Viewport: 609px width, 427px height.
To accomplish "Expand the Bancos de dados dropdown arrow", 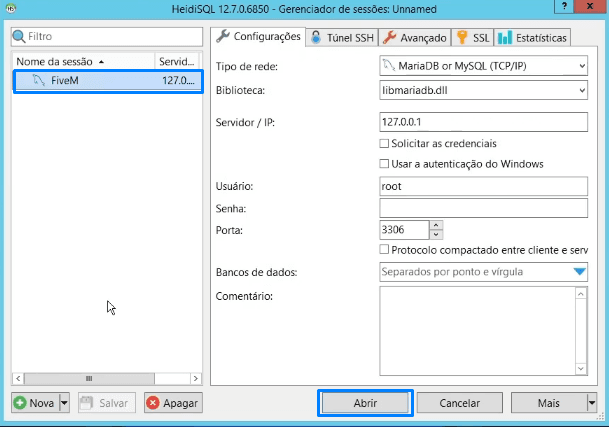I will point(579,272).
